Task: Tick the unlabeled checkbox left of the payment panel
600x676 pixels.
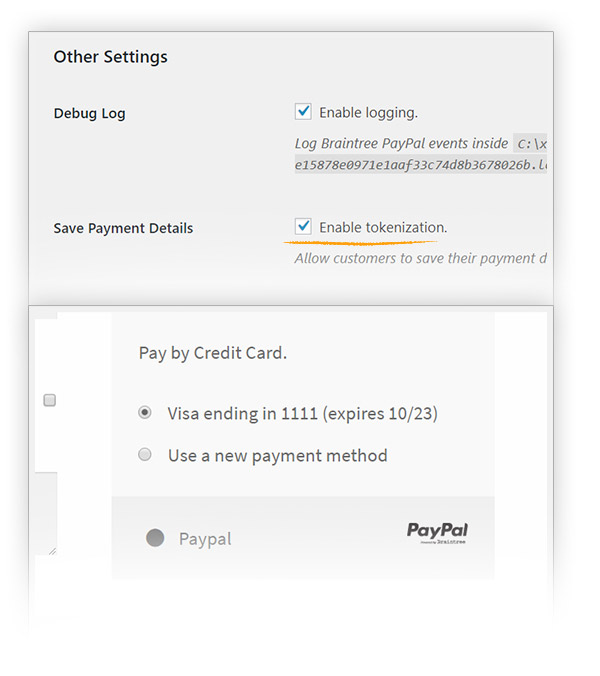Action: (x=49, y=400)
